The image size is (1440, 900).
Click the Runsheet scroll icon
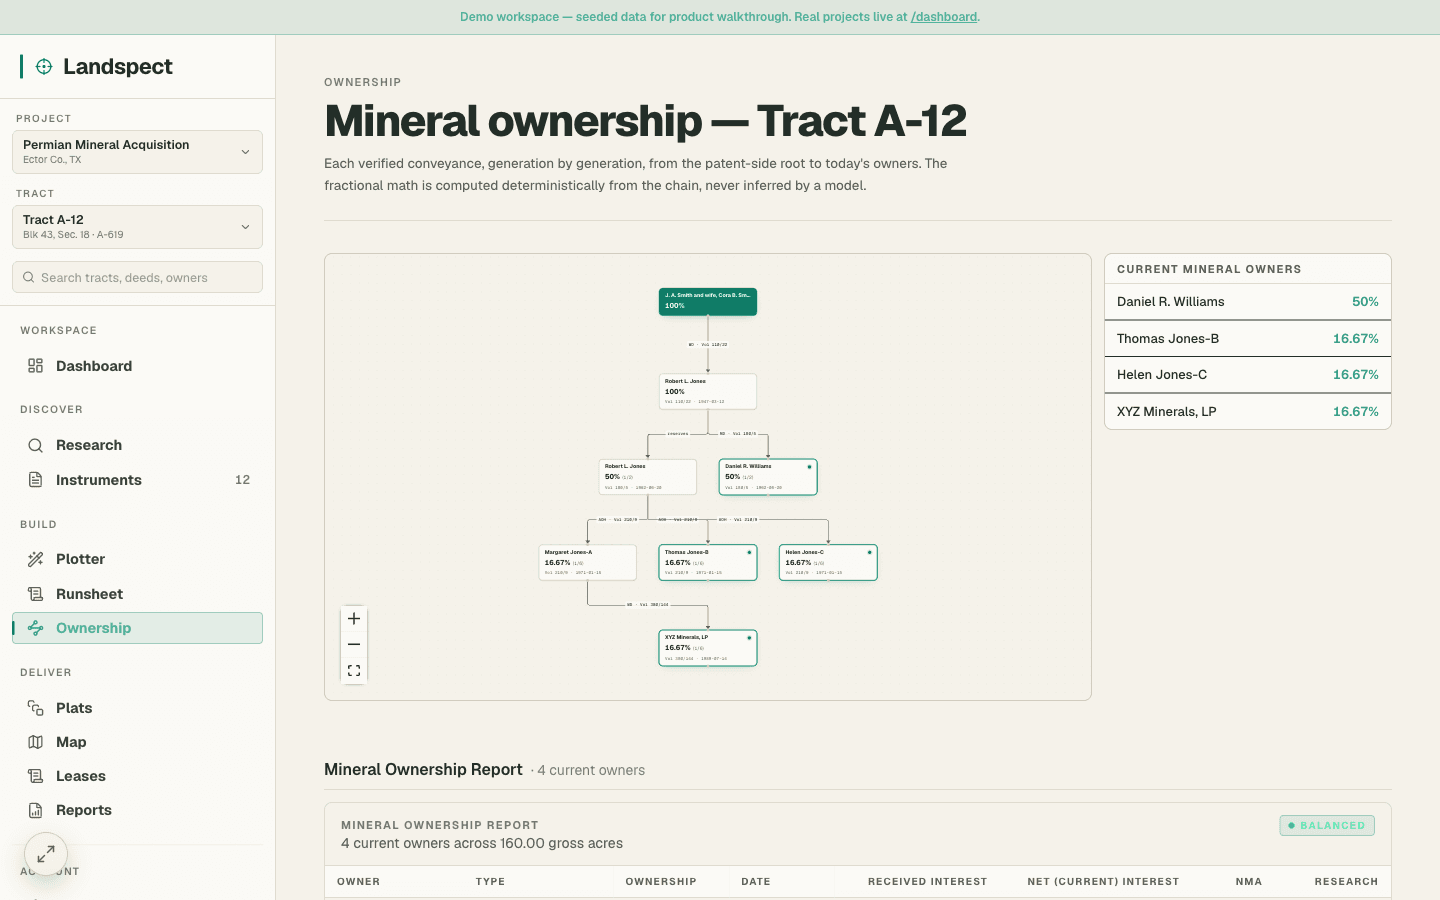tap(35, 594)
